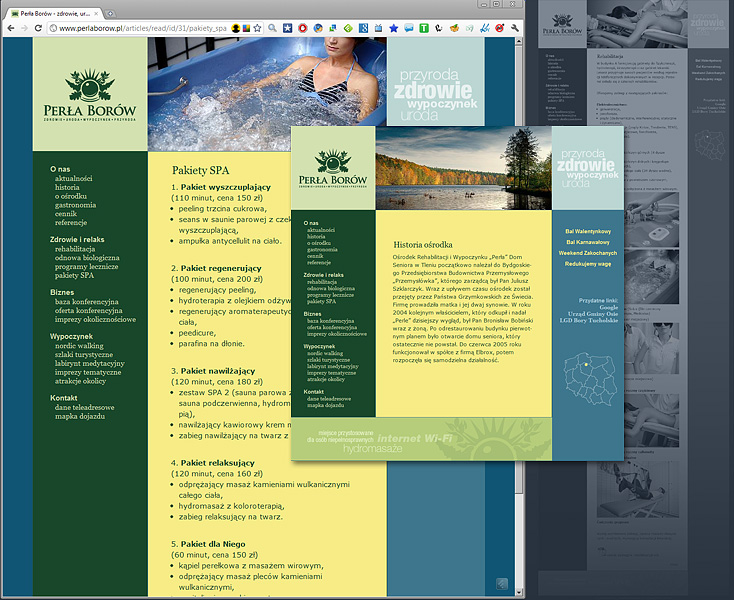Click the white star on blue square extension

[x=287, y=28]
